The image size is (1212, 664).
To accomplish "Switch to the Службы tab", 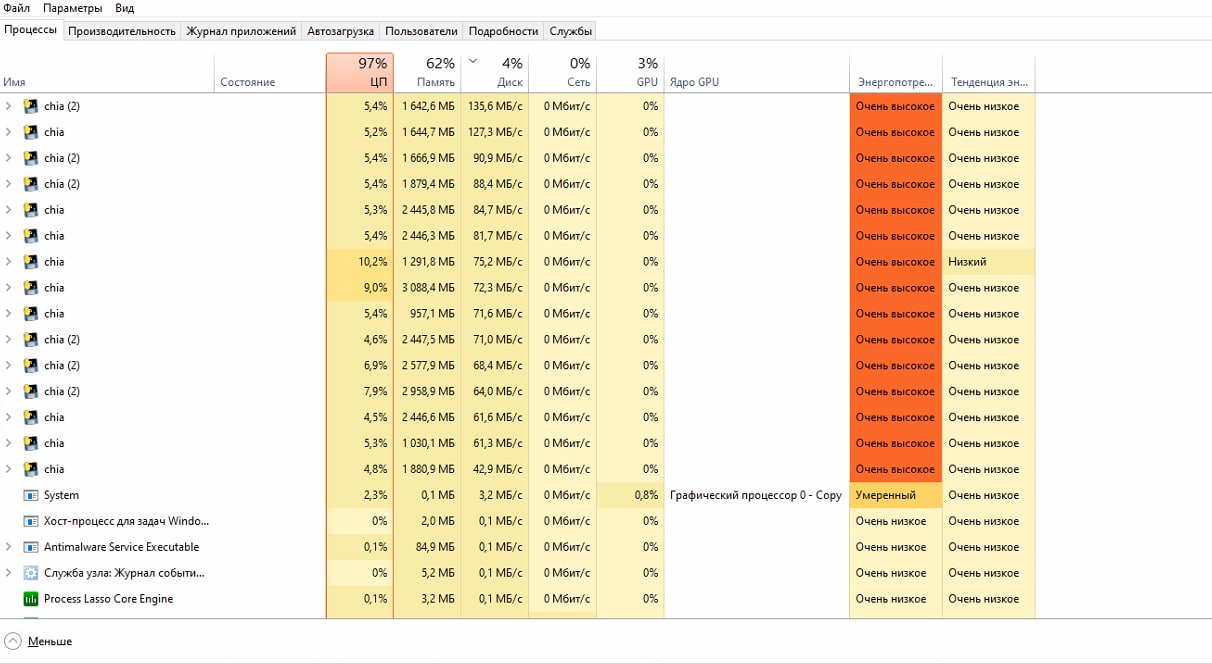I will point(570,31).
